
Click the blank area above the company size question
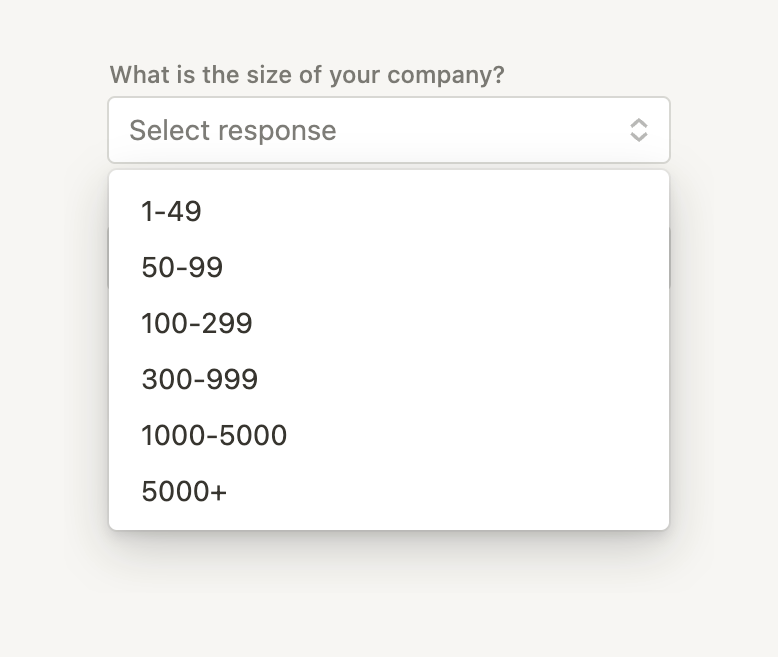pos(388,28)
